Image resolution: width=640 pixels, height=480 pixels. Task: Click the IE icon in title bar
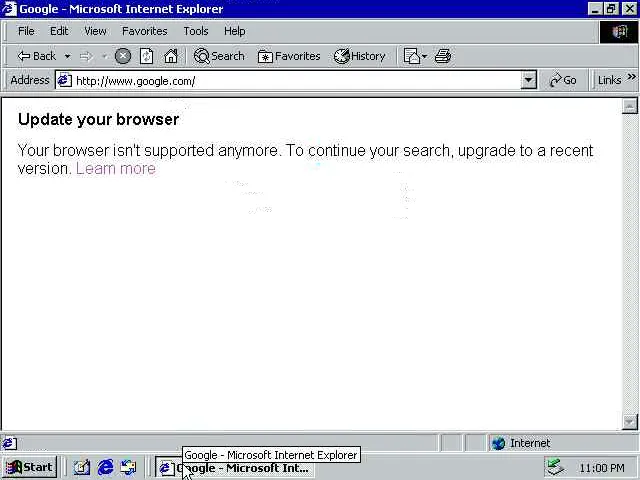[x=9, y=9]
